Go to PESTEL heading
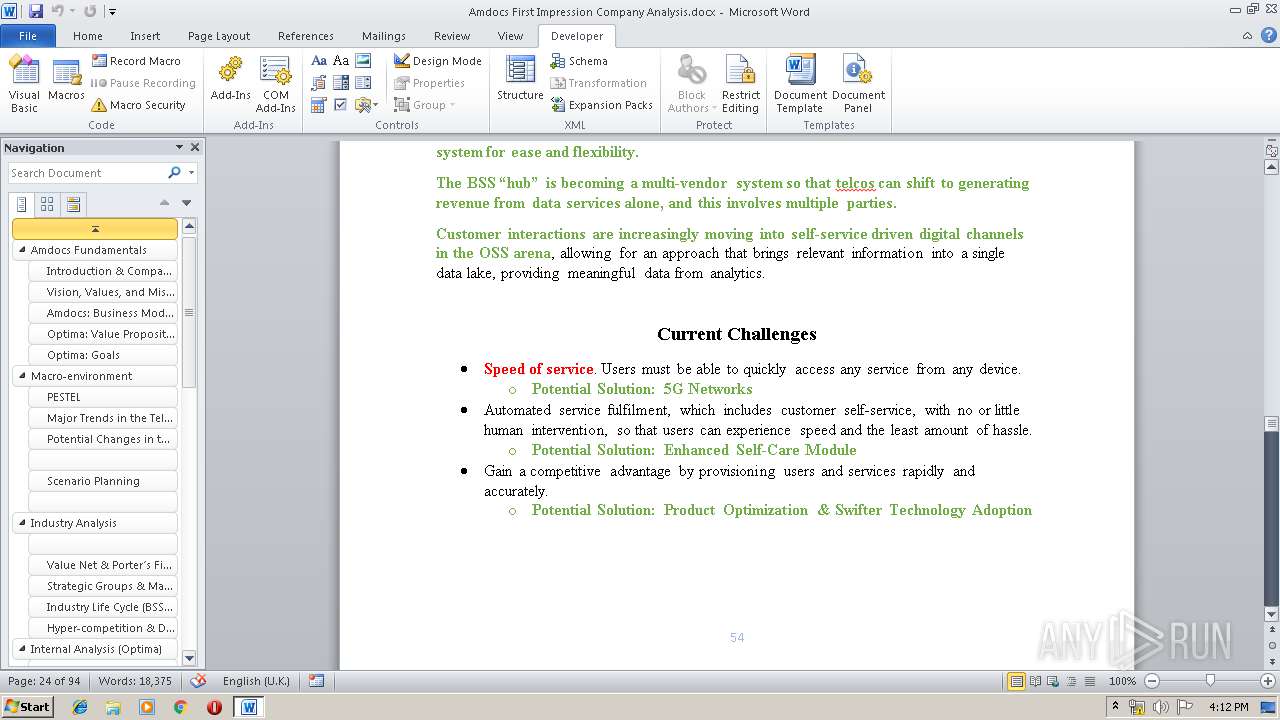Viewport: 1280px width, 720px height. coord(103,397)
